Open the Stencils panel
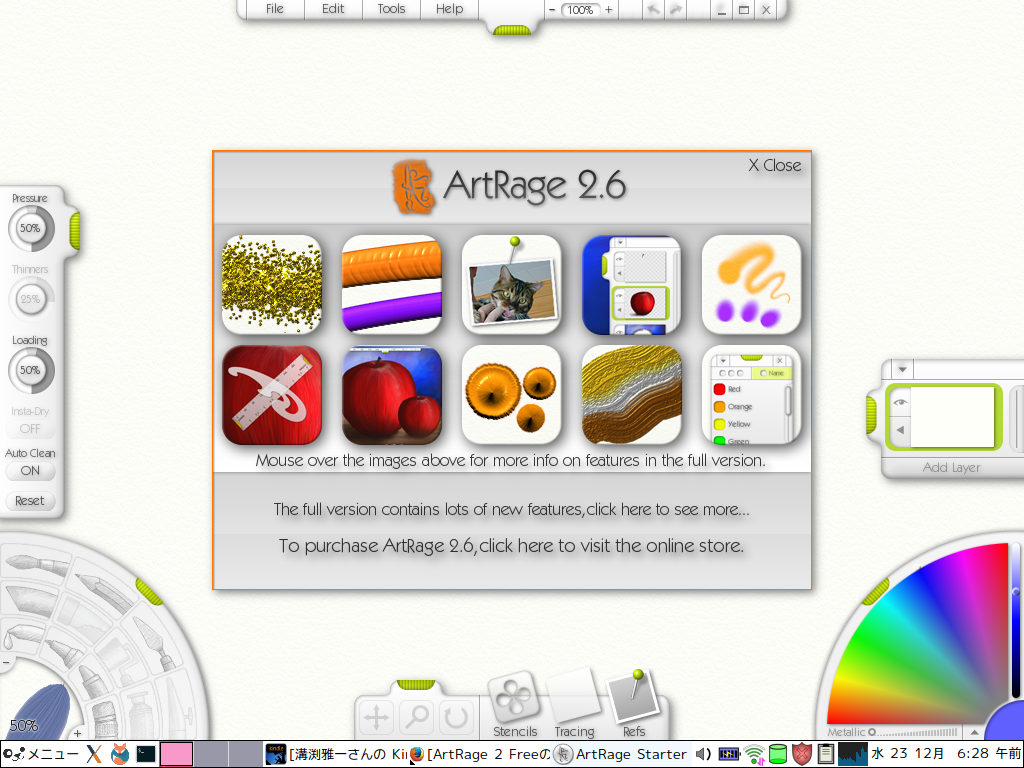Screen dimensions: 1024x768 514,705
